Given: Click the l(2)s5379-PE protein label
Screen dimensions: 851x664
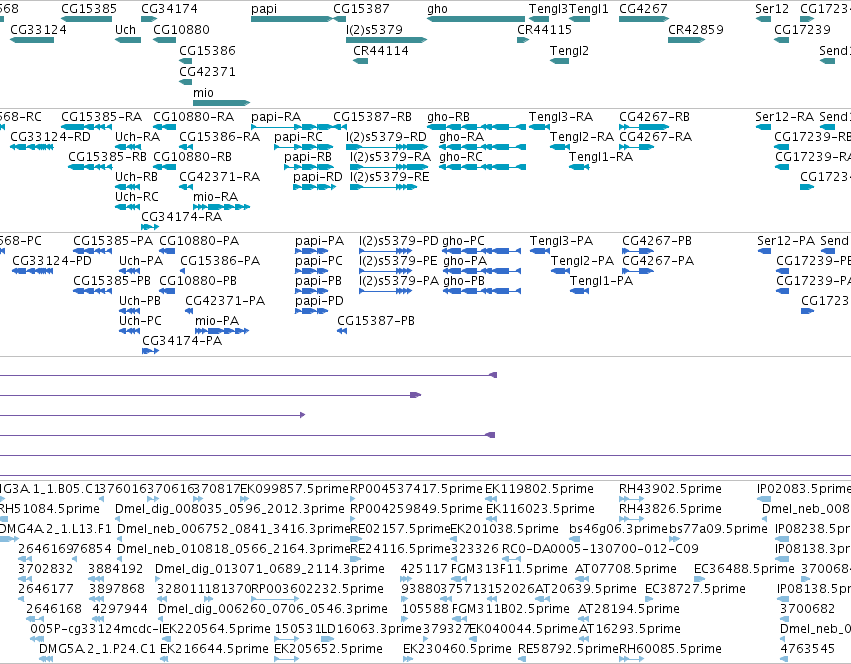Looking at the screenshot, I should [398, 261].
